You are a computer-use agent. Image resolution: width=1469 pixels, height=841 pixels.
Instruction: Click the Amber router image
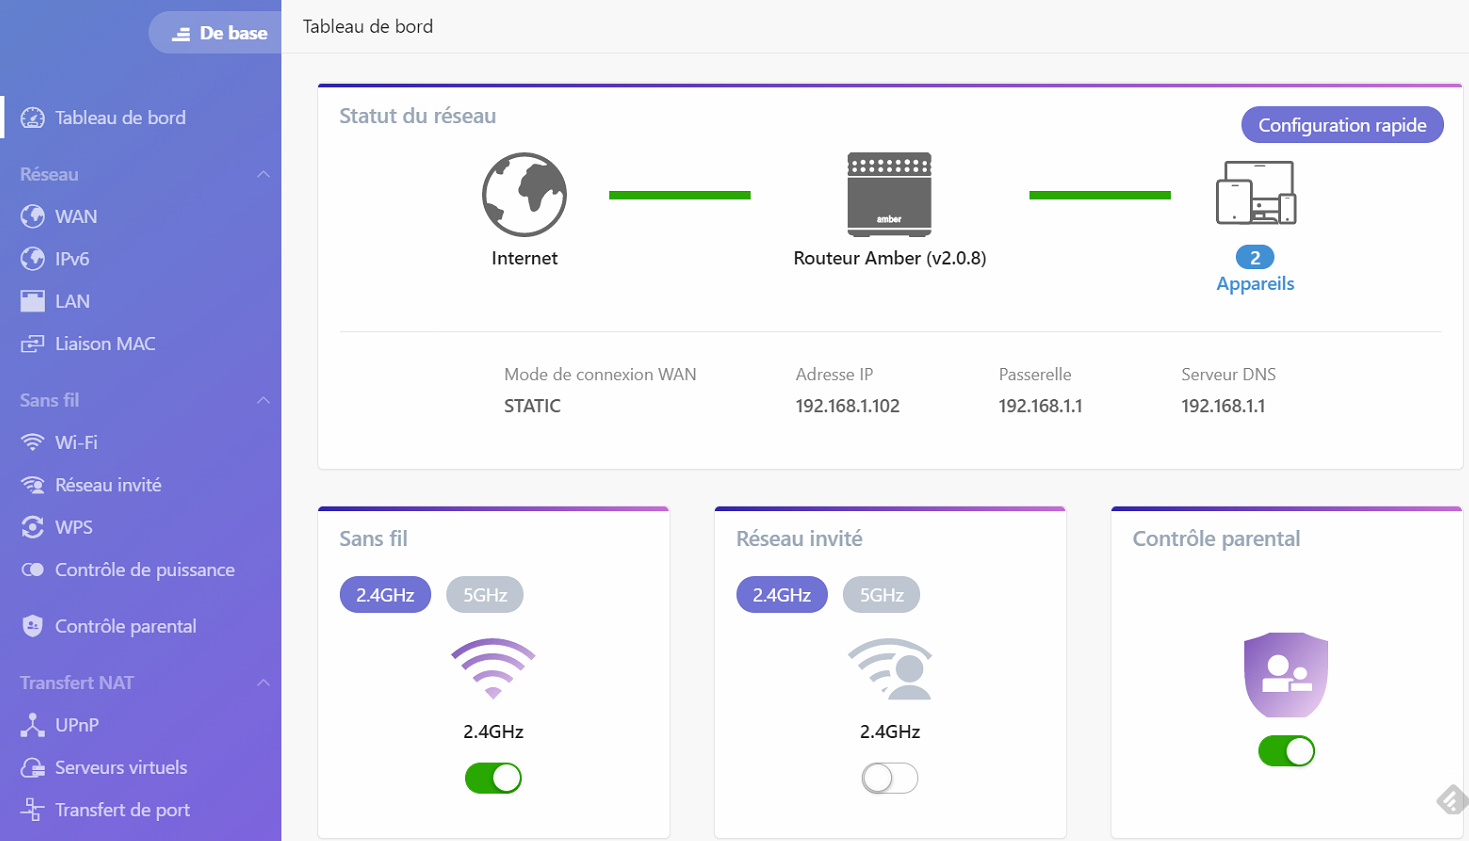889,194
